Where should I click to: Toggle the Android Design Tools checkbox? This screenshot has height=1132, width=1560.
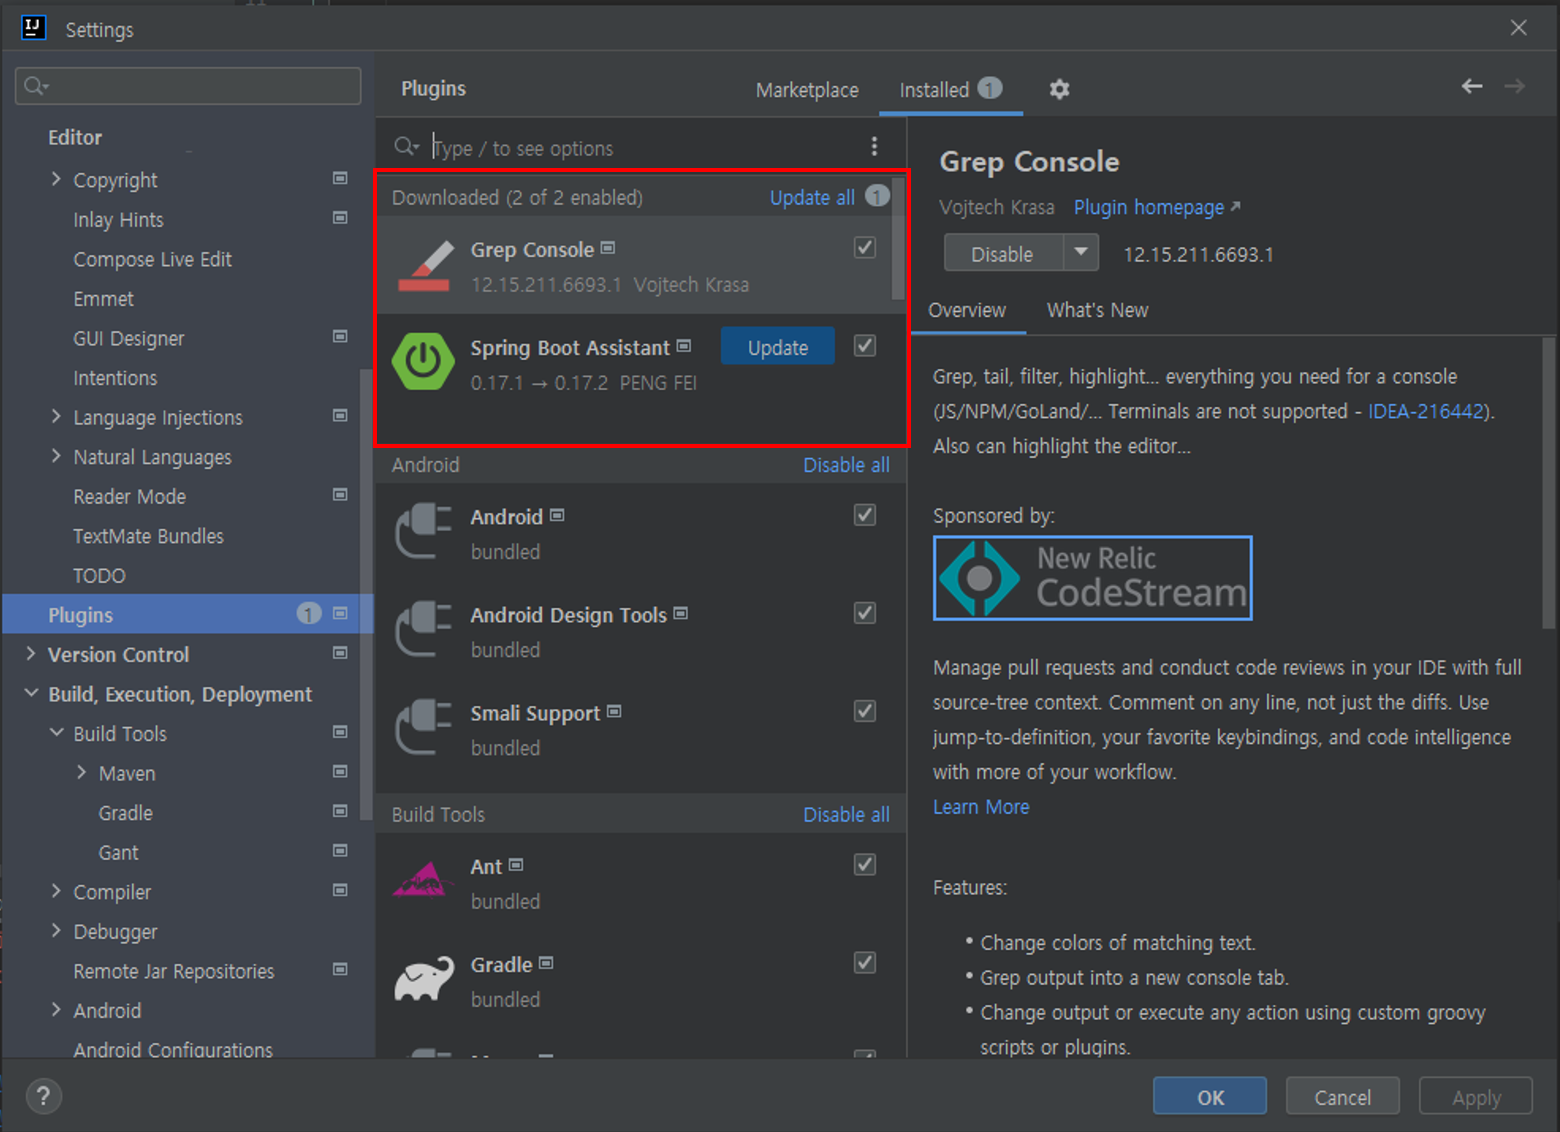(865, 613)
